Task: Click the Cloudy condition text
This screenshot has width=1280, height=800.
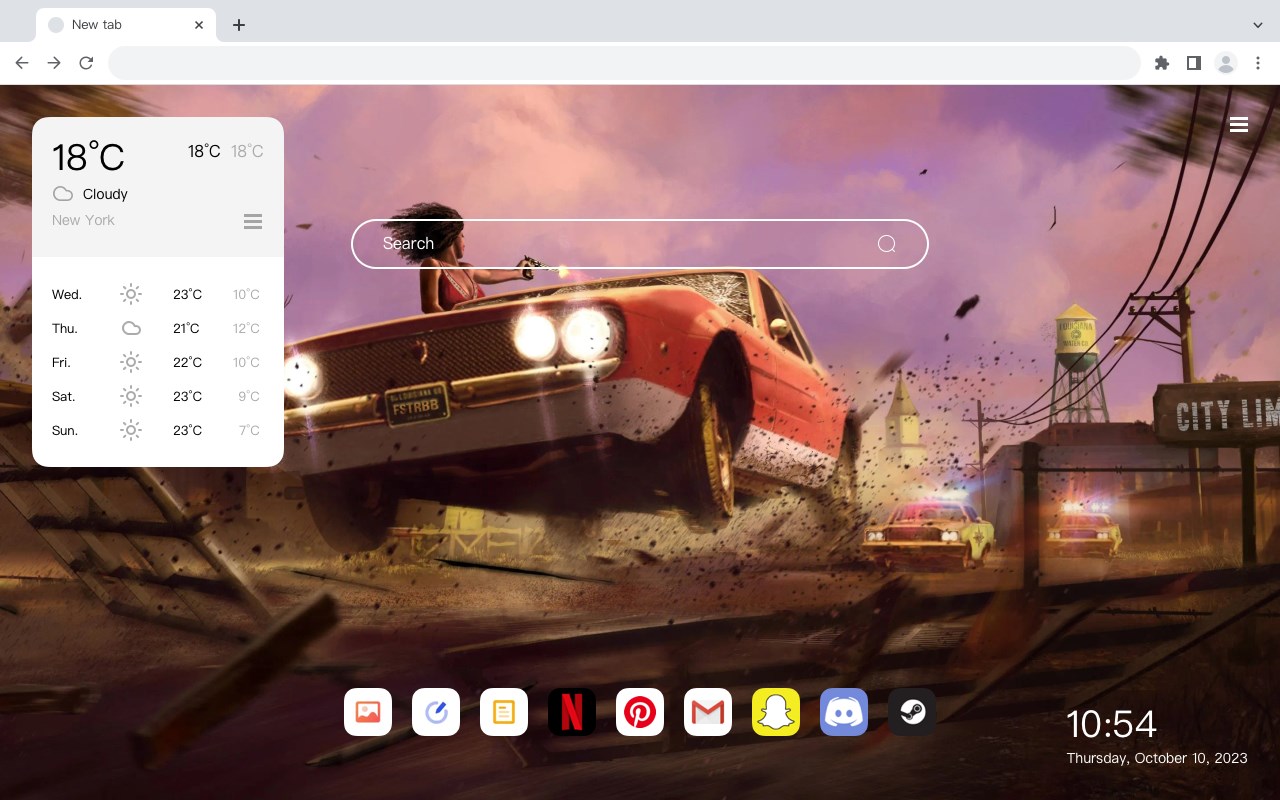Action: pyautogui.click(x=105, y=194)
